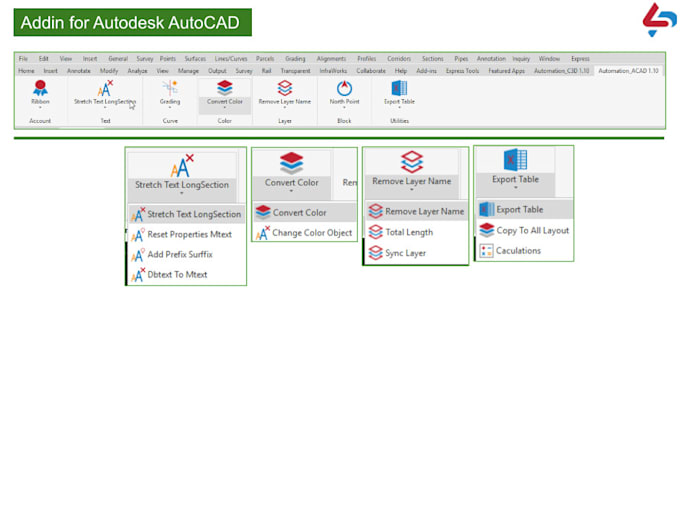This screenshot has width=680, height=509.
Task: Switch to the Add-ins ribbon tab
Action: point(426,71)
